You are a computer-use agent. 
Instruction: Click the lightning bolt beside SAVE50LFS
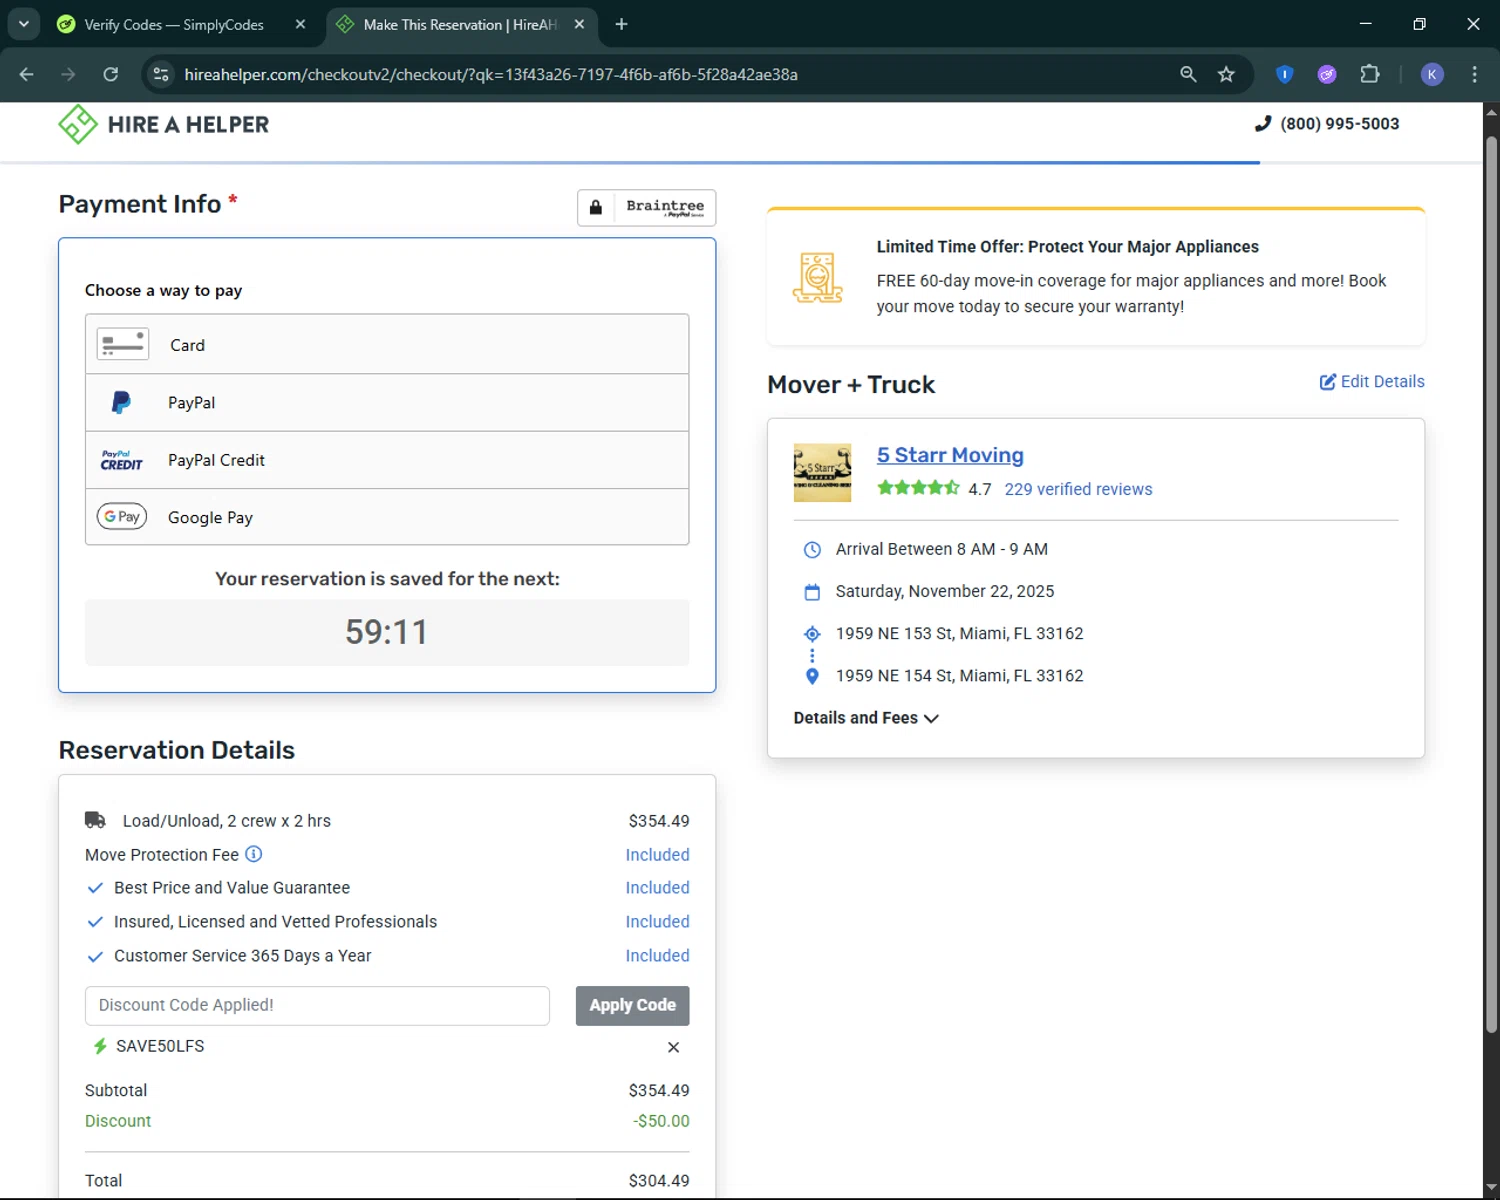[x=100, y=1046]
